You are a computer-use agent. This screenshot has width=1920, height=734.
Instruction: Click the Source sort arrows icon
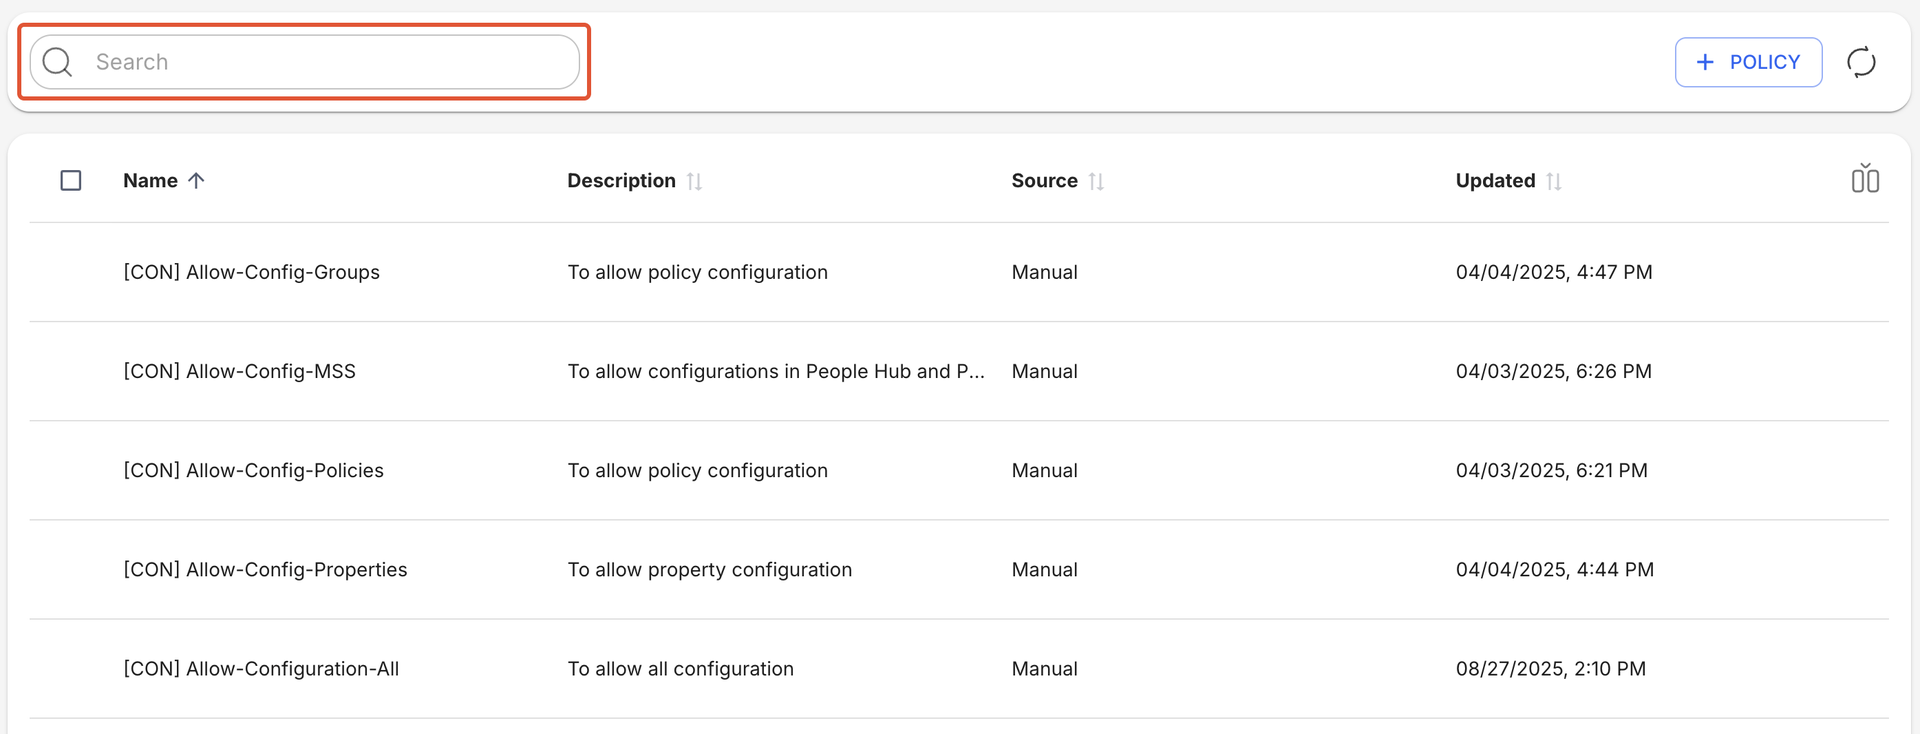click(1096, 181)
